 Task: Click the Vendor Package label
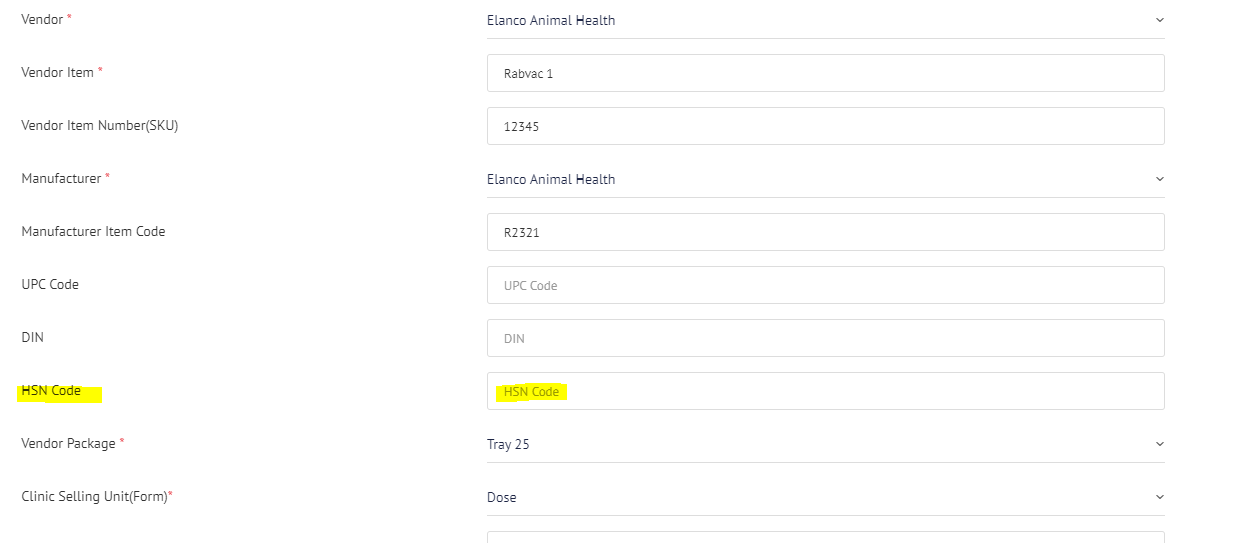pyautogui.click(x=68, y=444)
